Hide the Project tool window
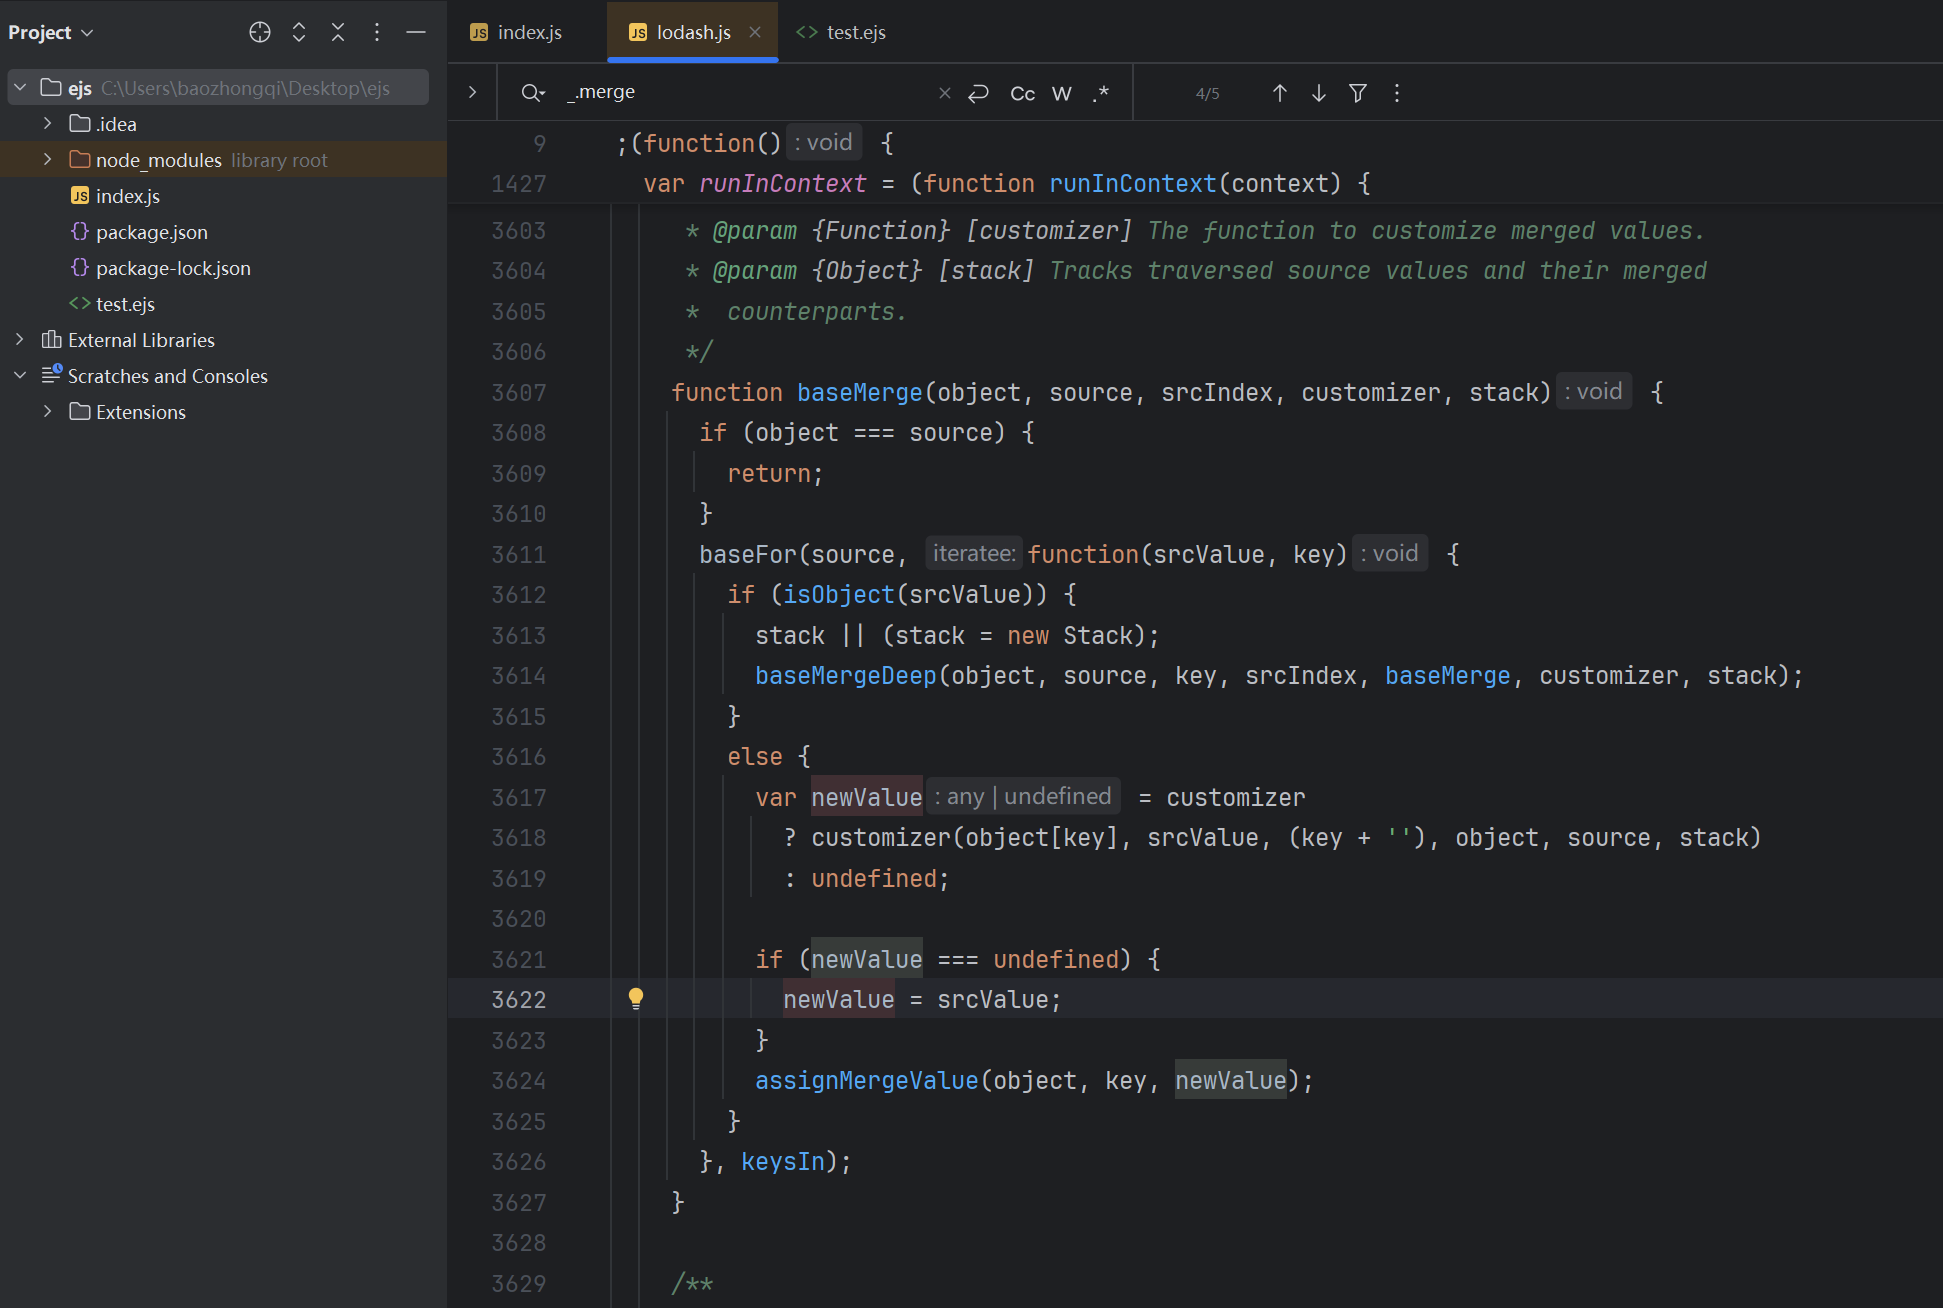Screen dimensions: 1943x1308 [x=416, y=32]
